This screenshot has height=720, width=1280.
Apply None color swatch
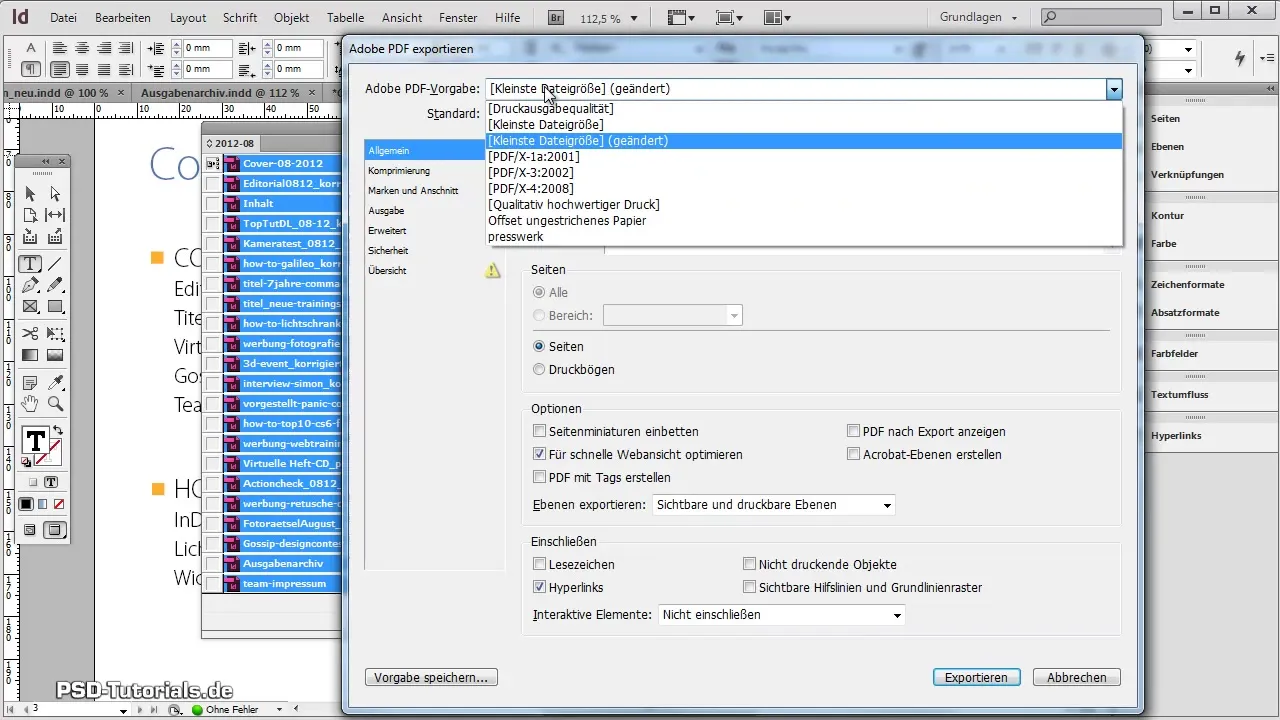[59, 504]
